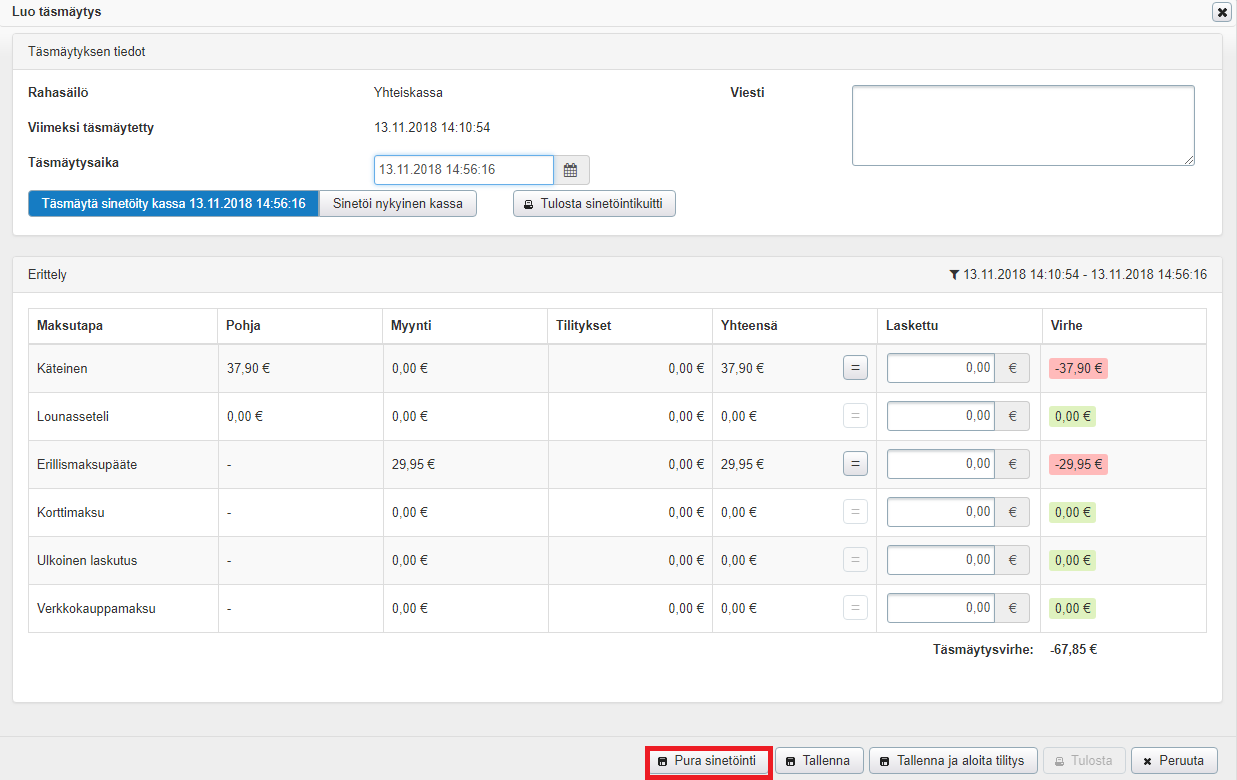Screen dimensions: 1237x780
Task: Click the equals button in Verkkokauppamaksu row
Action: coord(855,608)
